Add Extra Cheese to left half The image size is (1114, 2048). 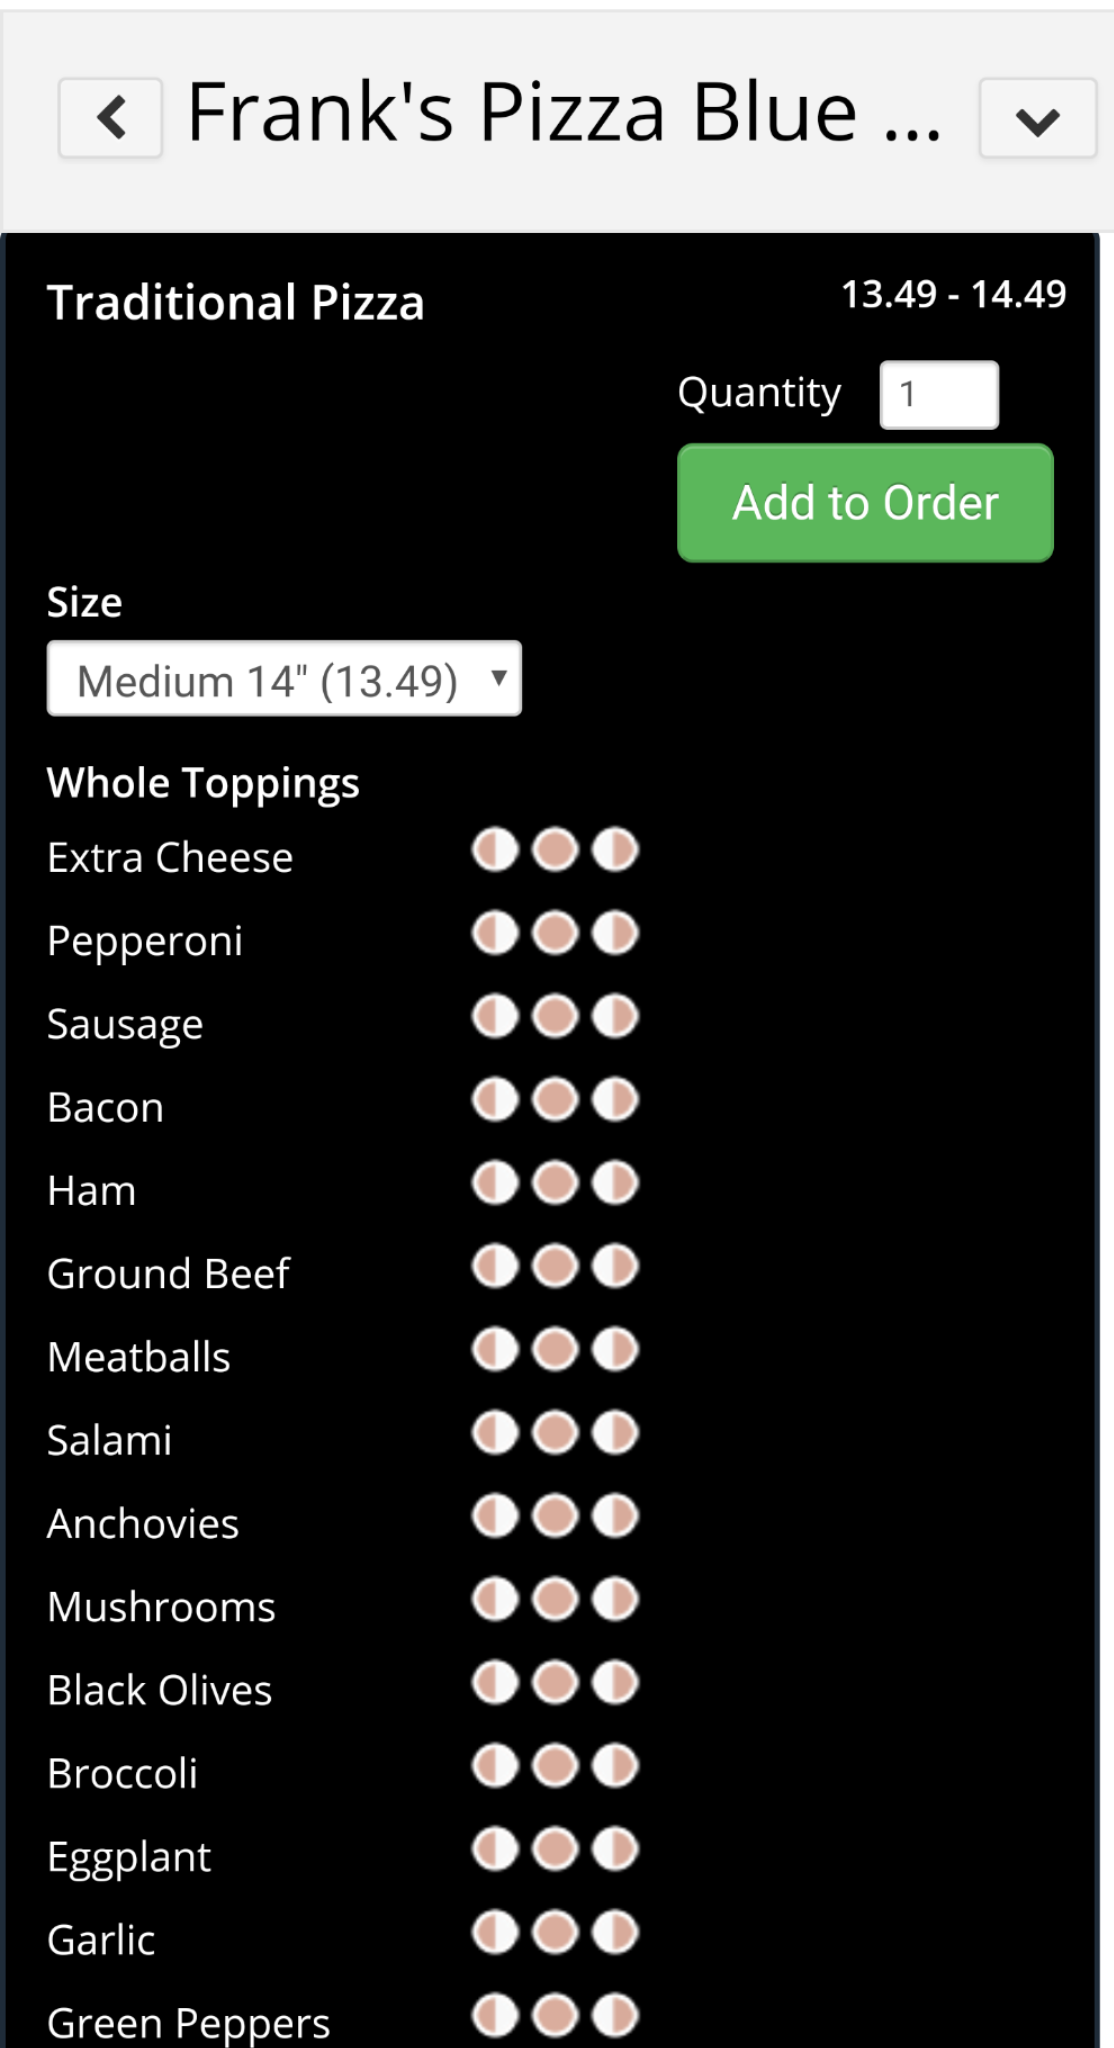tap(495, 851)
